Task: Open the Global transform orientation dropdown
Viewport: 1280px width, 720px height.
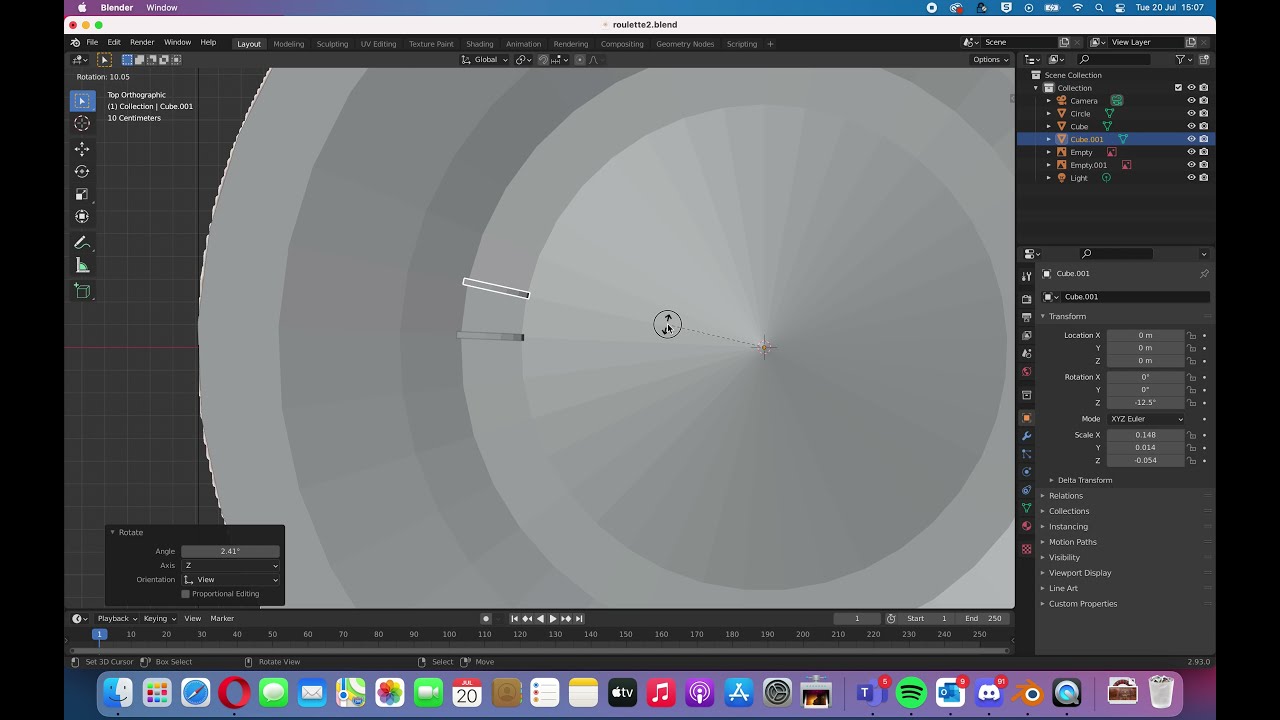Action: pyautogui.click(x=486, y=60)
